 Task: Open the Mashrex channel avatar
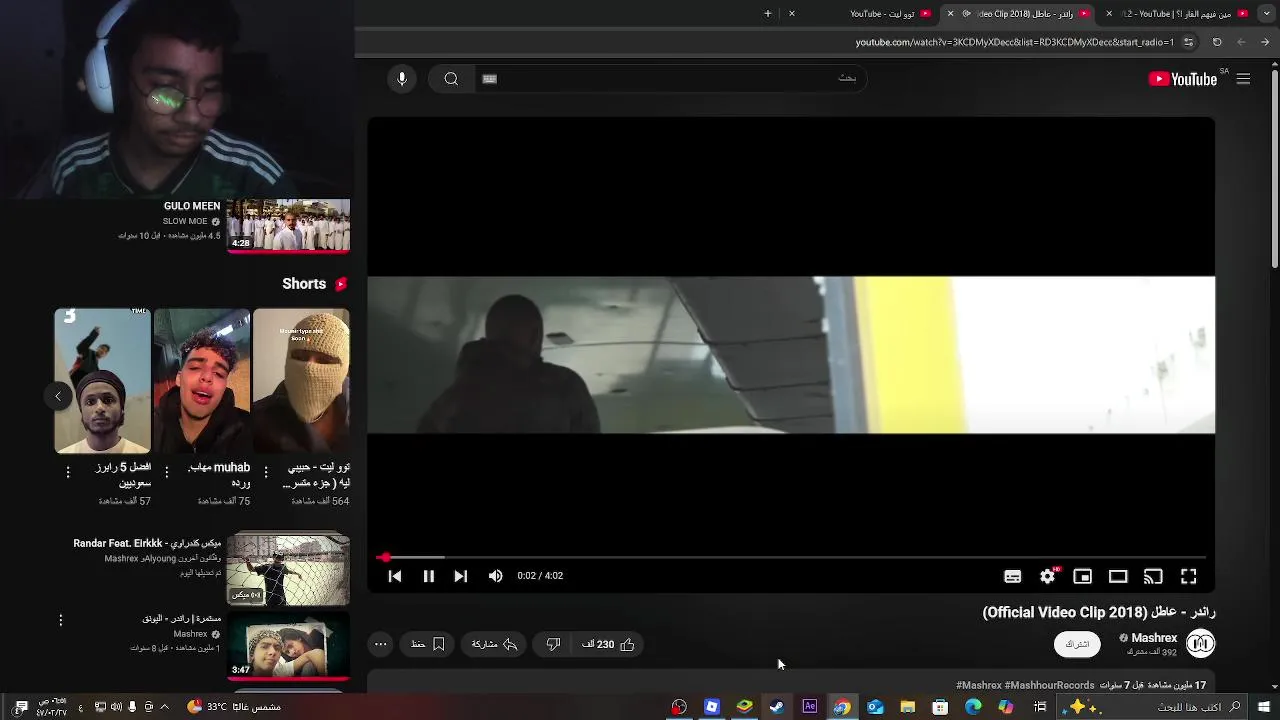[1200, 644]
